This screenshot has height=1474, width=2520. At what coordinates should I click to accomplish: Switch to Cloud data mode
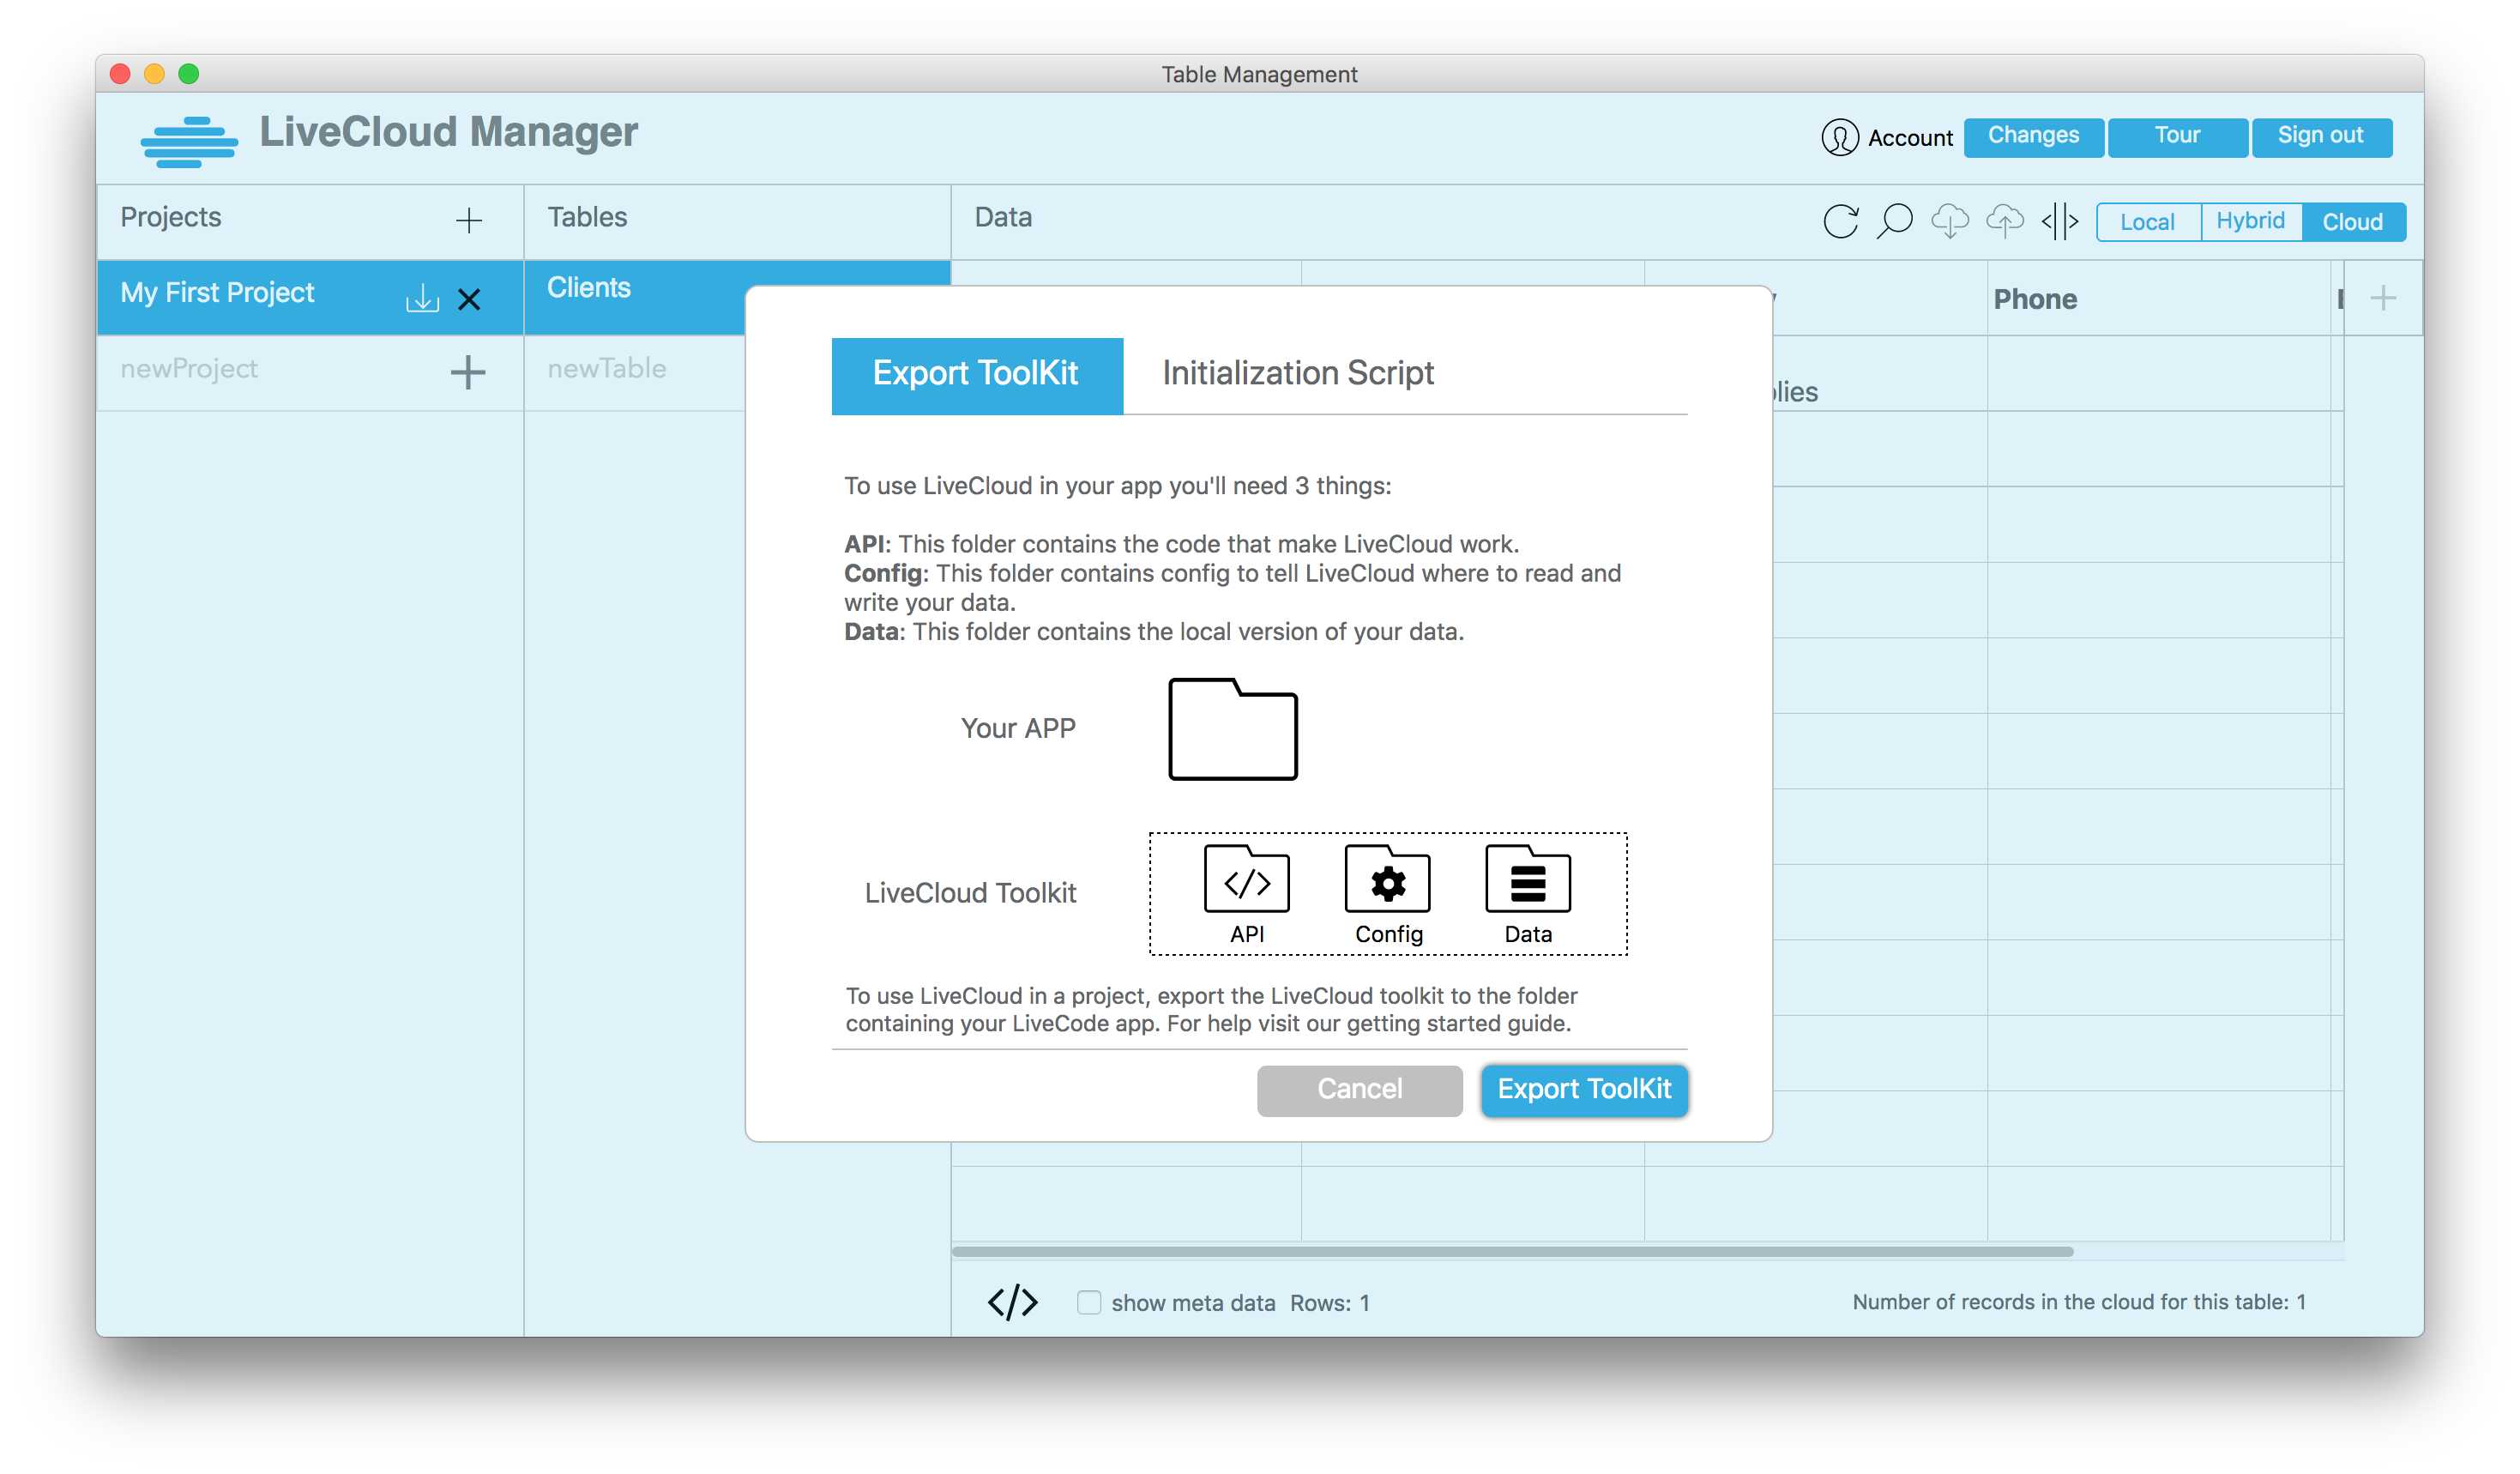(2352, 221)
